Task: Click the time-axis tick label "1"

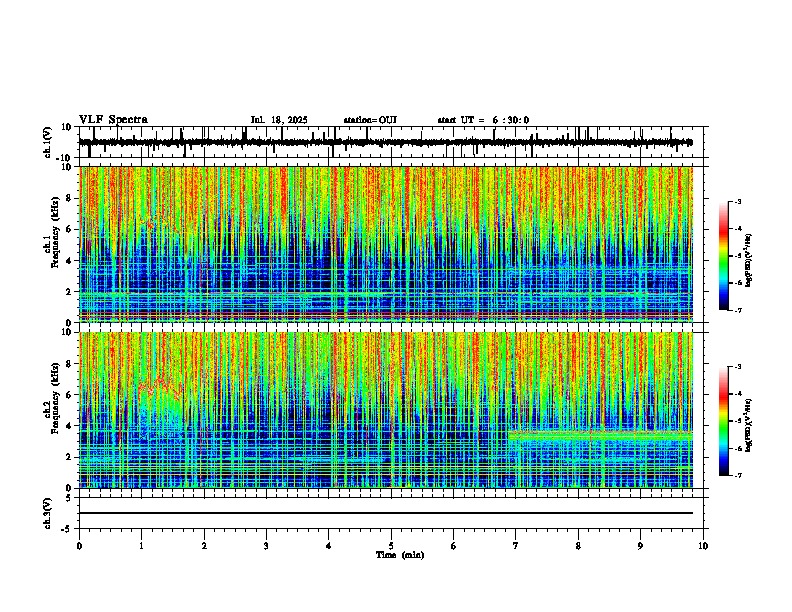Action: tap(141, 546)
